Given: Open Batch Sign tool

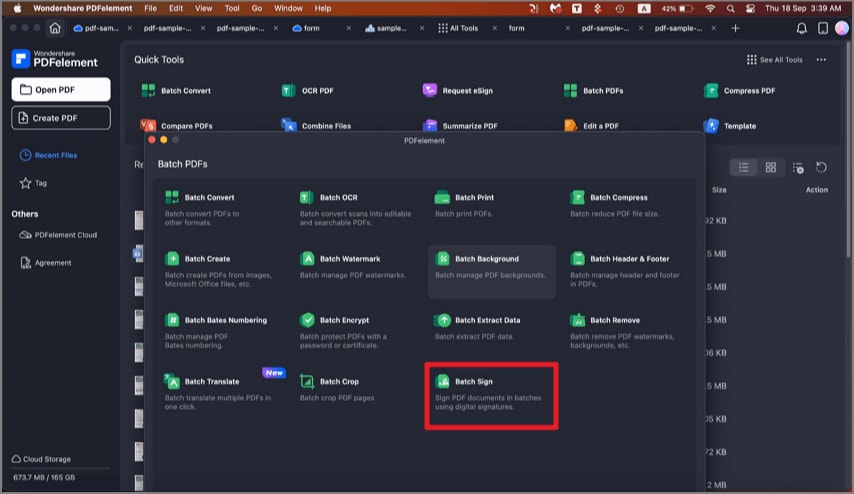Looking at the screenshot, I should (x=491, y=395).
